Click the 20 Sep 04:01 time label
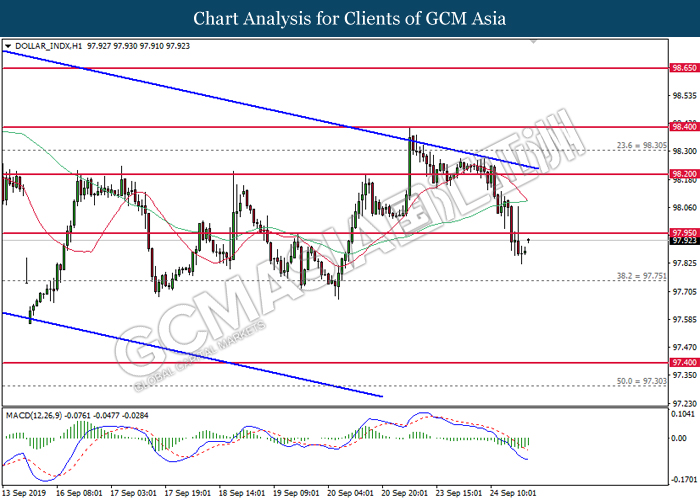The image size is (700, 500). point(351,493)
